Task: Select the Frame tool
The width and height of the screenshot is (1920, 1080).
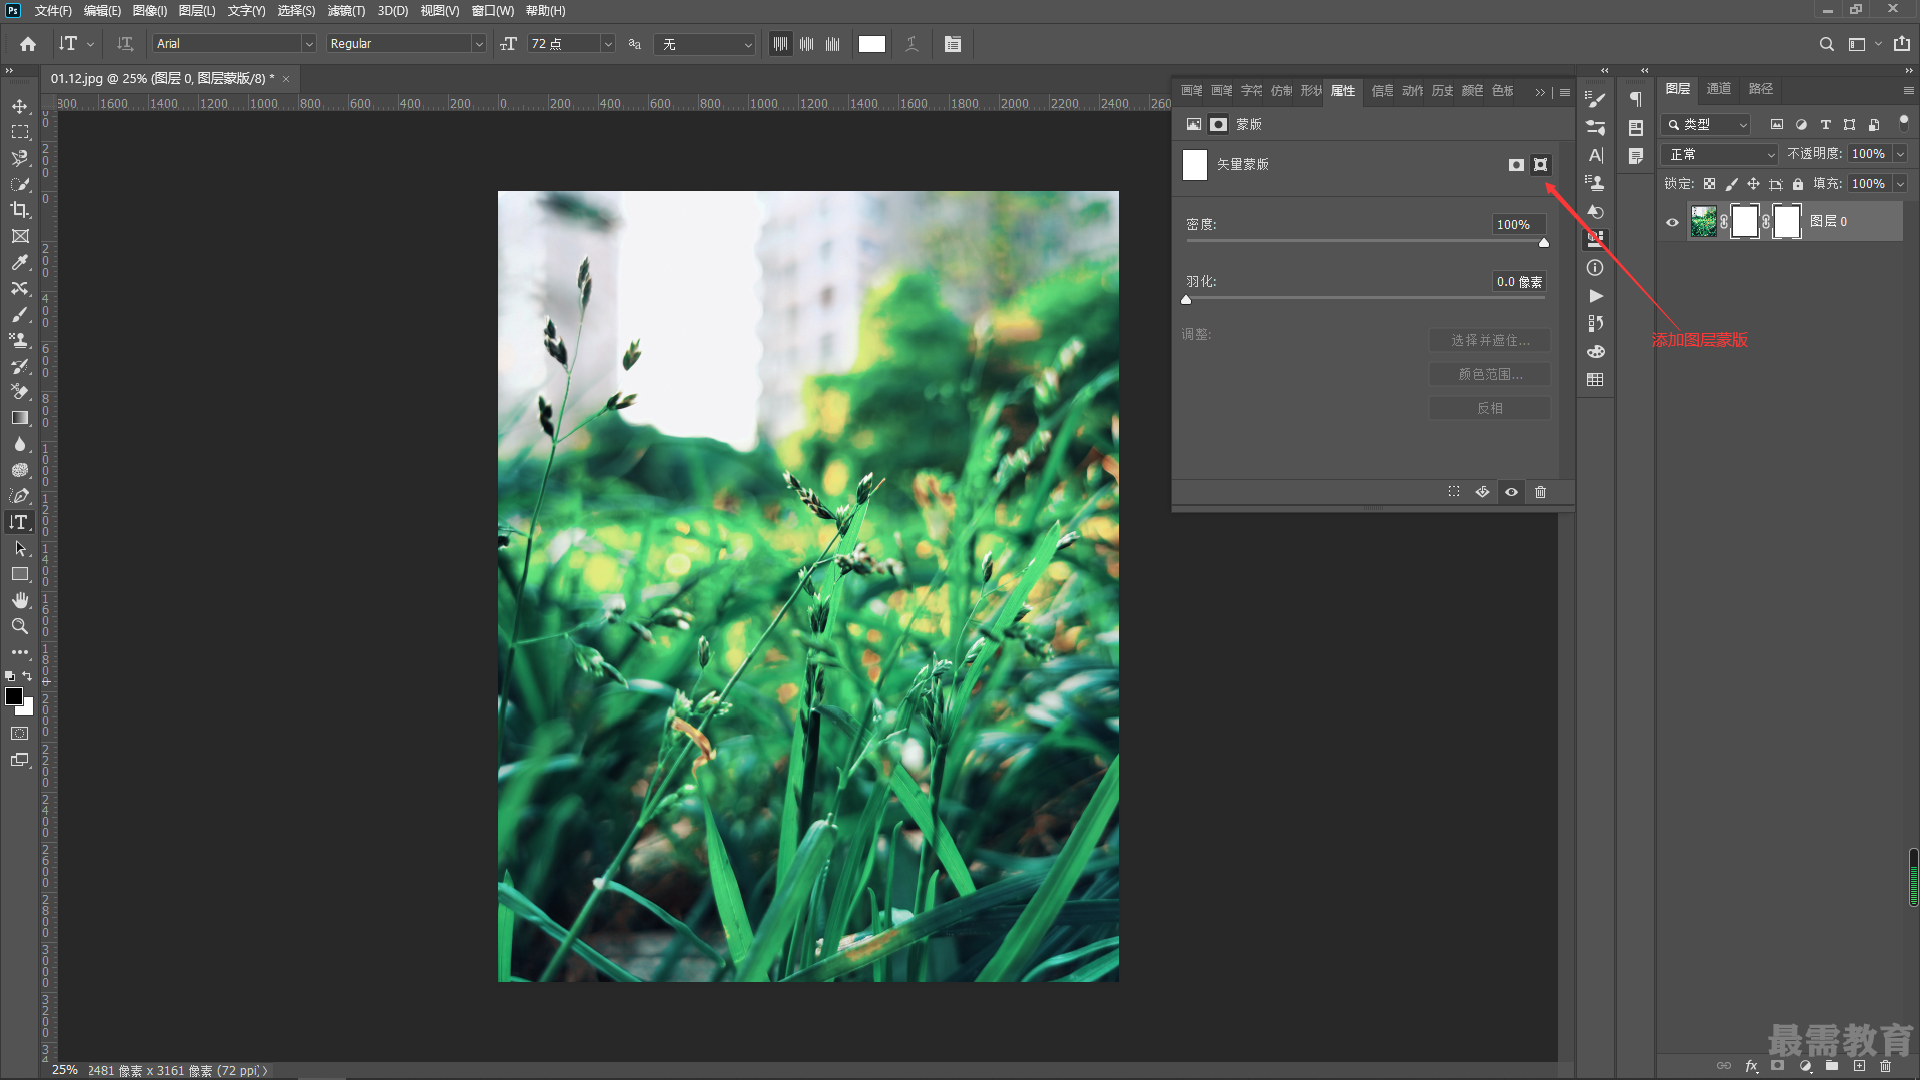Action: tap(20, 236)
